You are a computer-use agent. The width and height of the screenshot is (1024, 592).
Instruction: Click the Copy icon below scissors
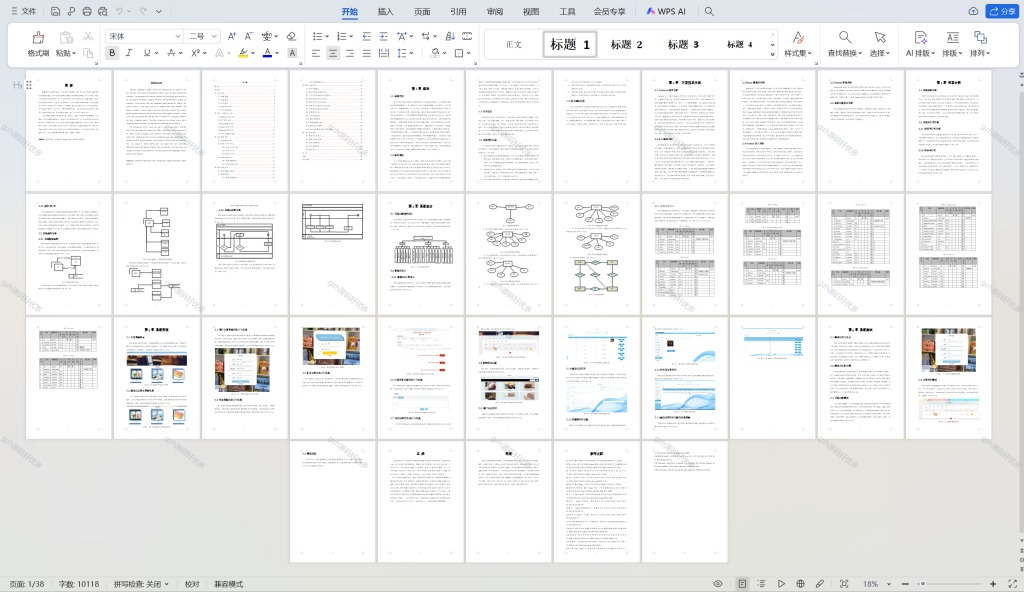tap(88, 53)
